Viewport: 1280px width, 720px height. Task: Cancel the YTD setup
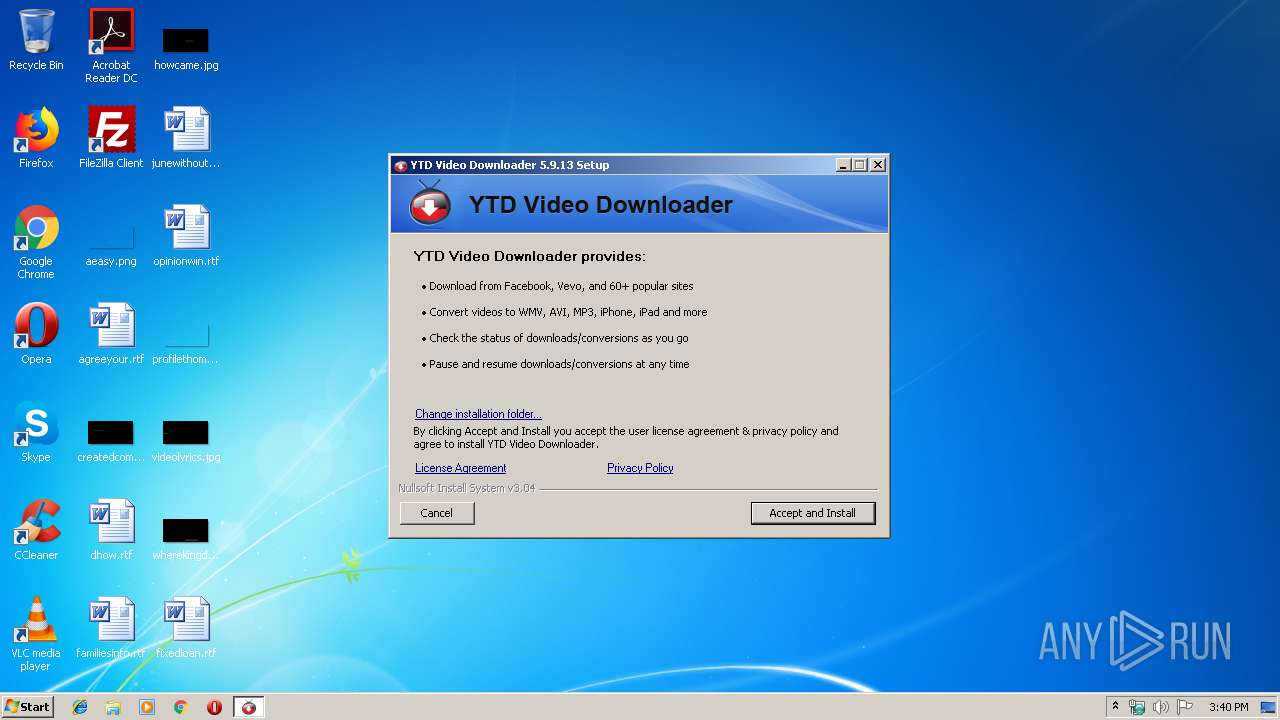click(437, 513)
